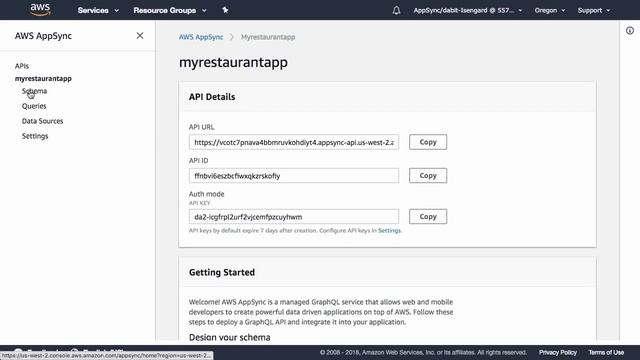Click the Getting Started heading
This screenshot has height=360, width=640.
point(222,272)
